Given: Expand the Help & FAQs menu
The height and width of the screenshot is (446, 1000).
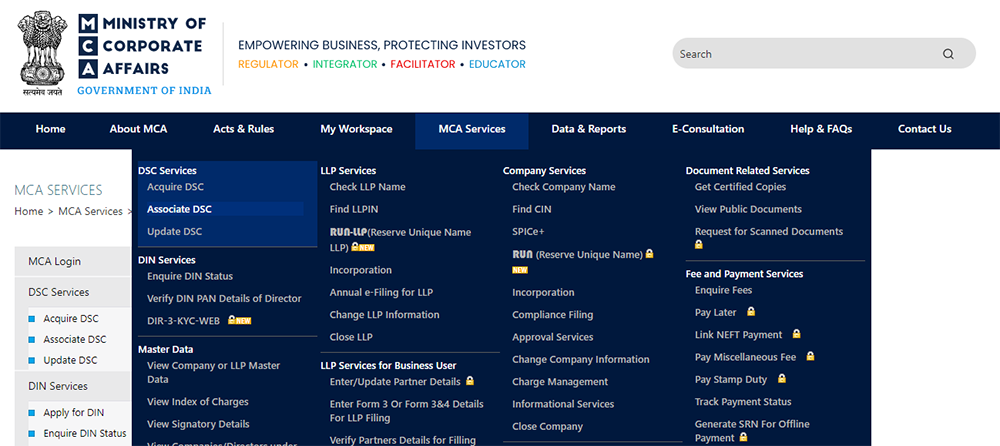Looking at the screenshot, I should pos(820,129).
